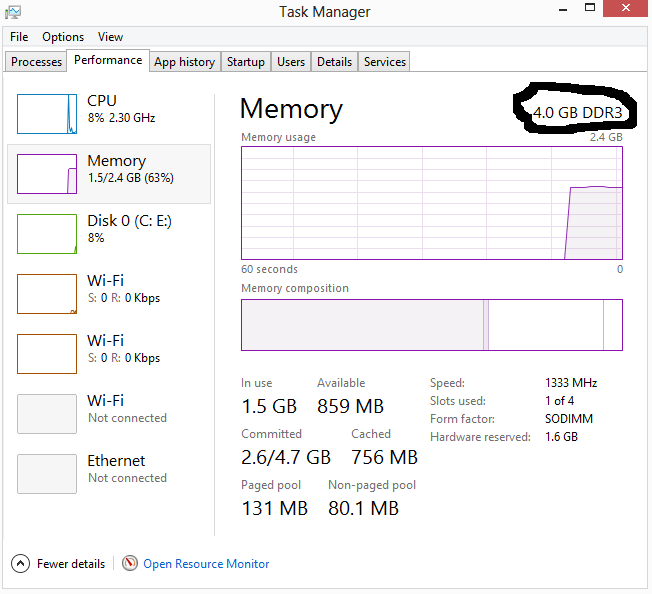Select the Disk 0 mini graph thumbnail
This screenshot has width=652, height=594.
pyautogui.click(x=47, y=234)
